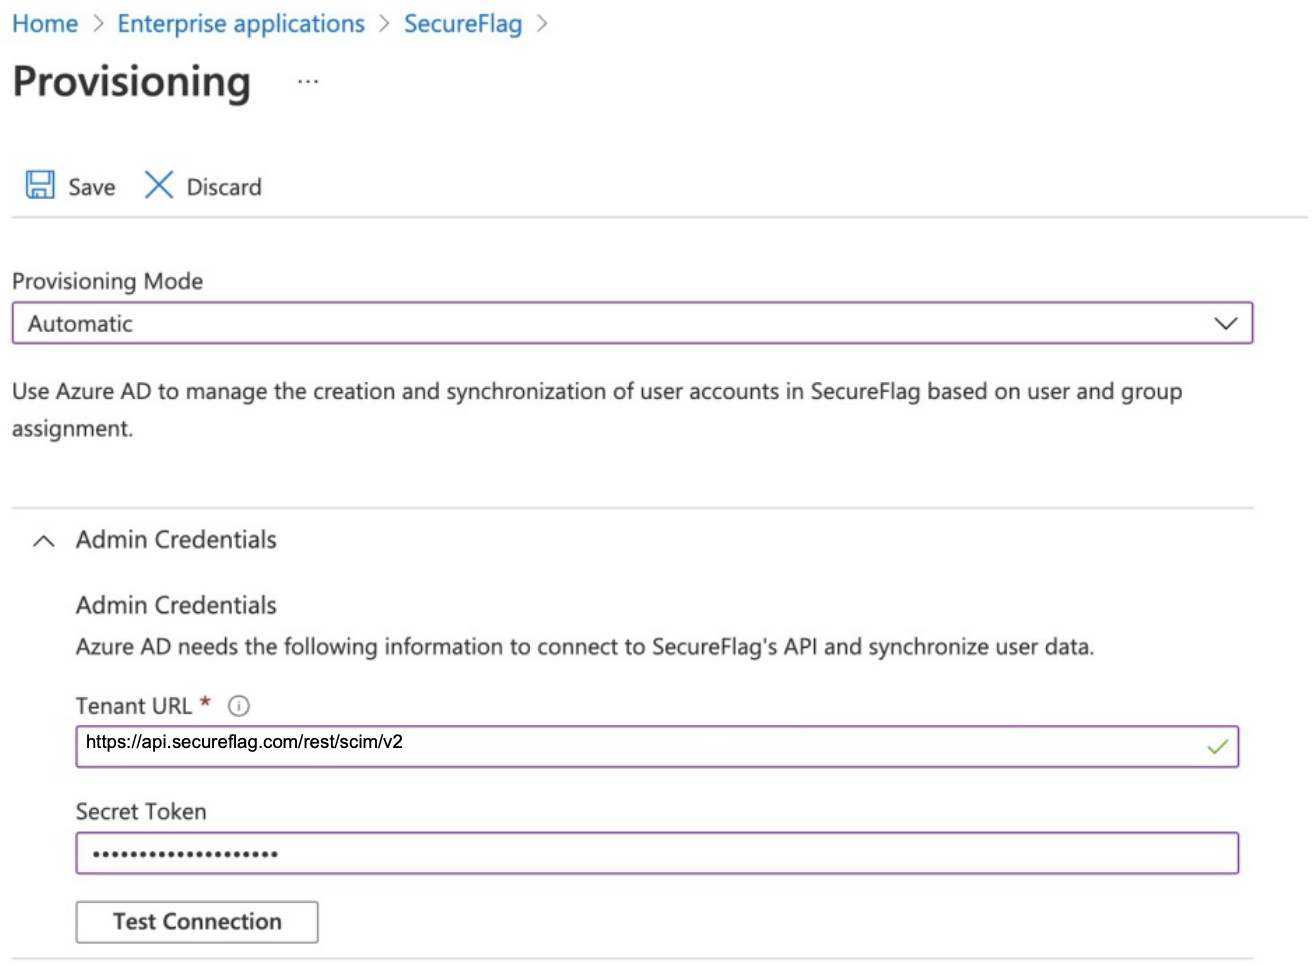Viewport: 1314px width, 966px height.
Task: Click the 'Use Azure AD to manage' description text
Action: [x=597, y=410]
